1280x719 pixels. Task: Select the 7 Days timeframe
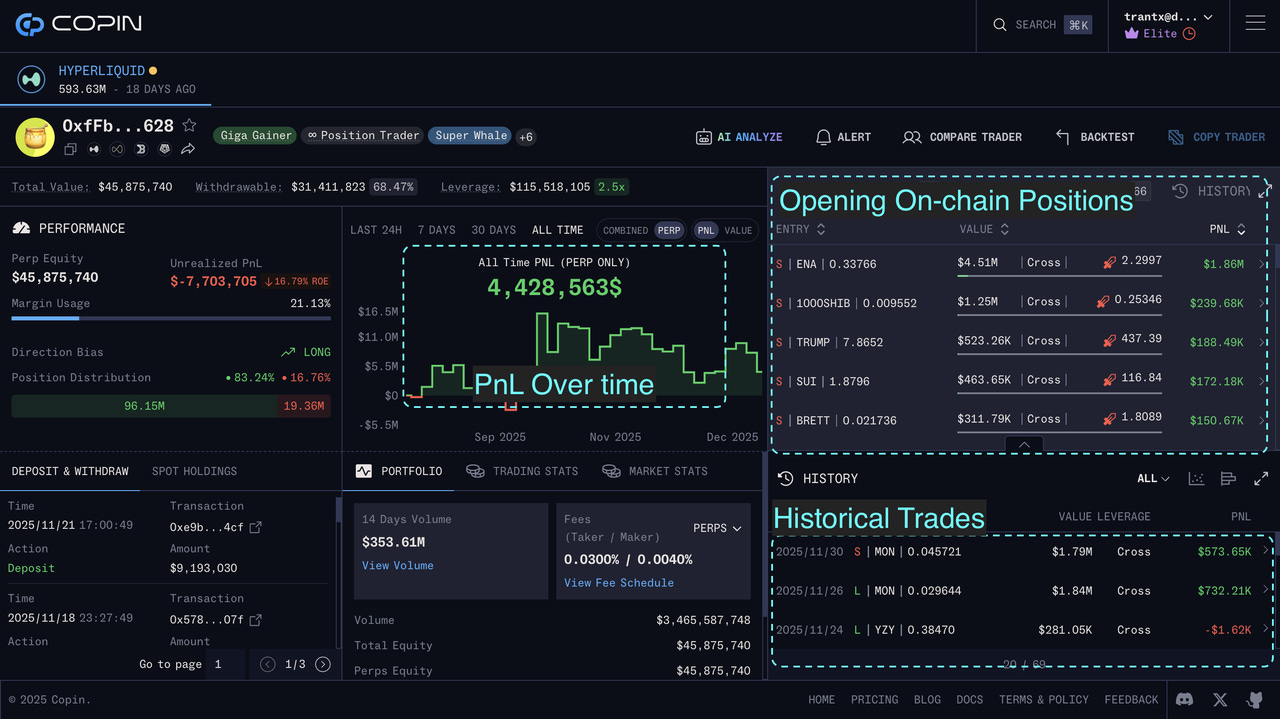[x=436, y=230]
